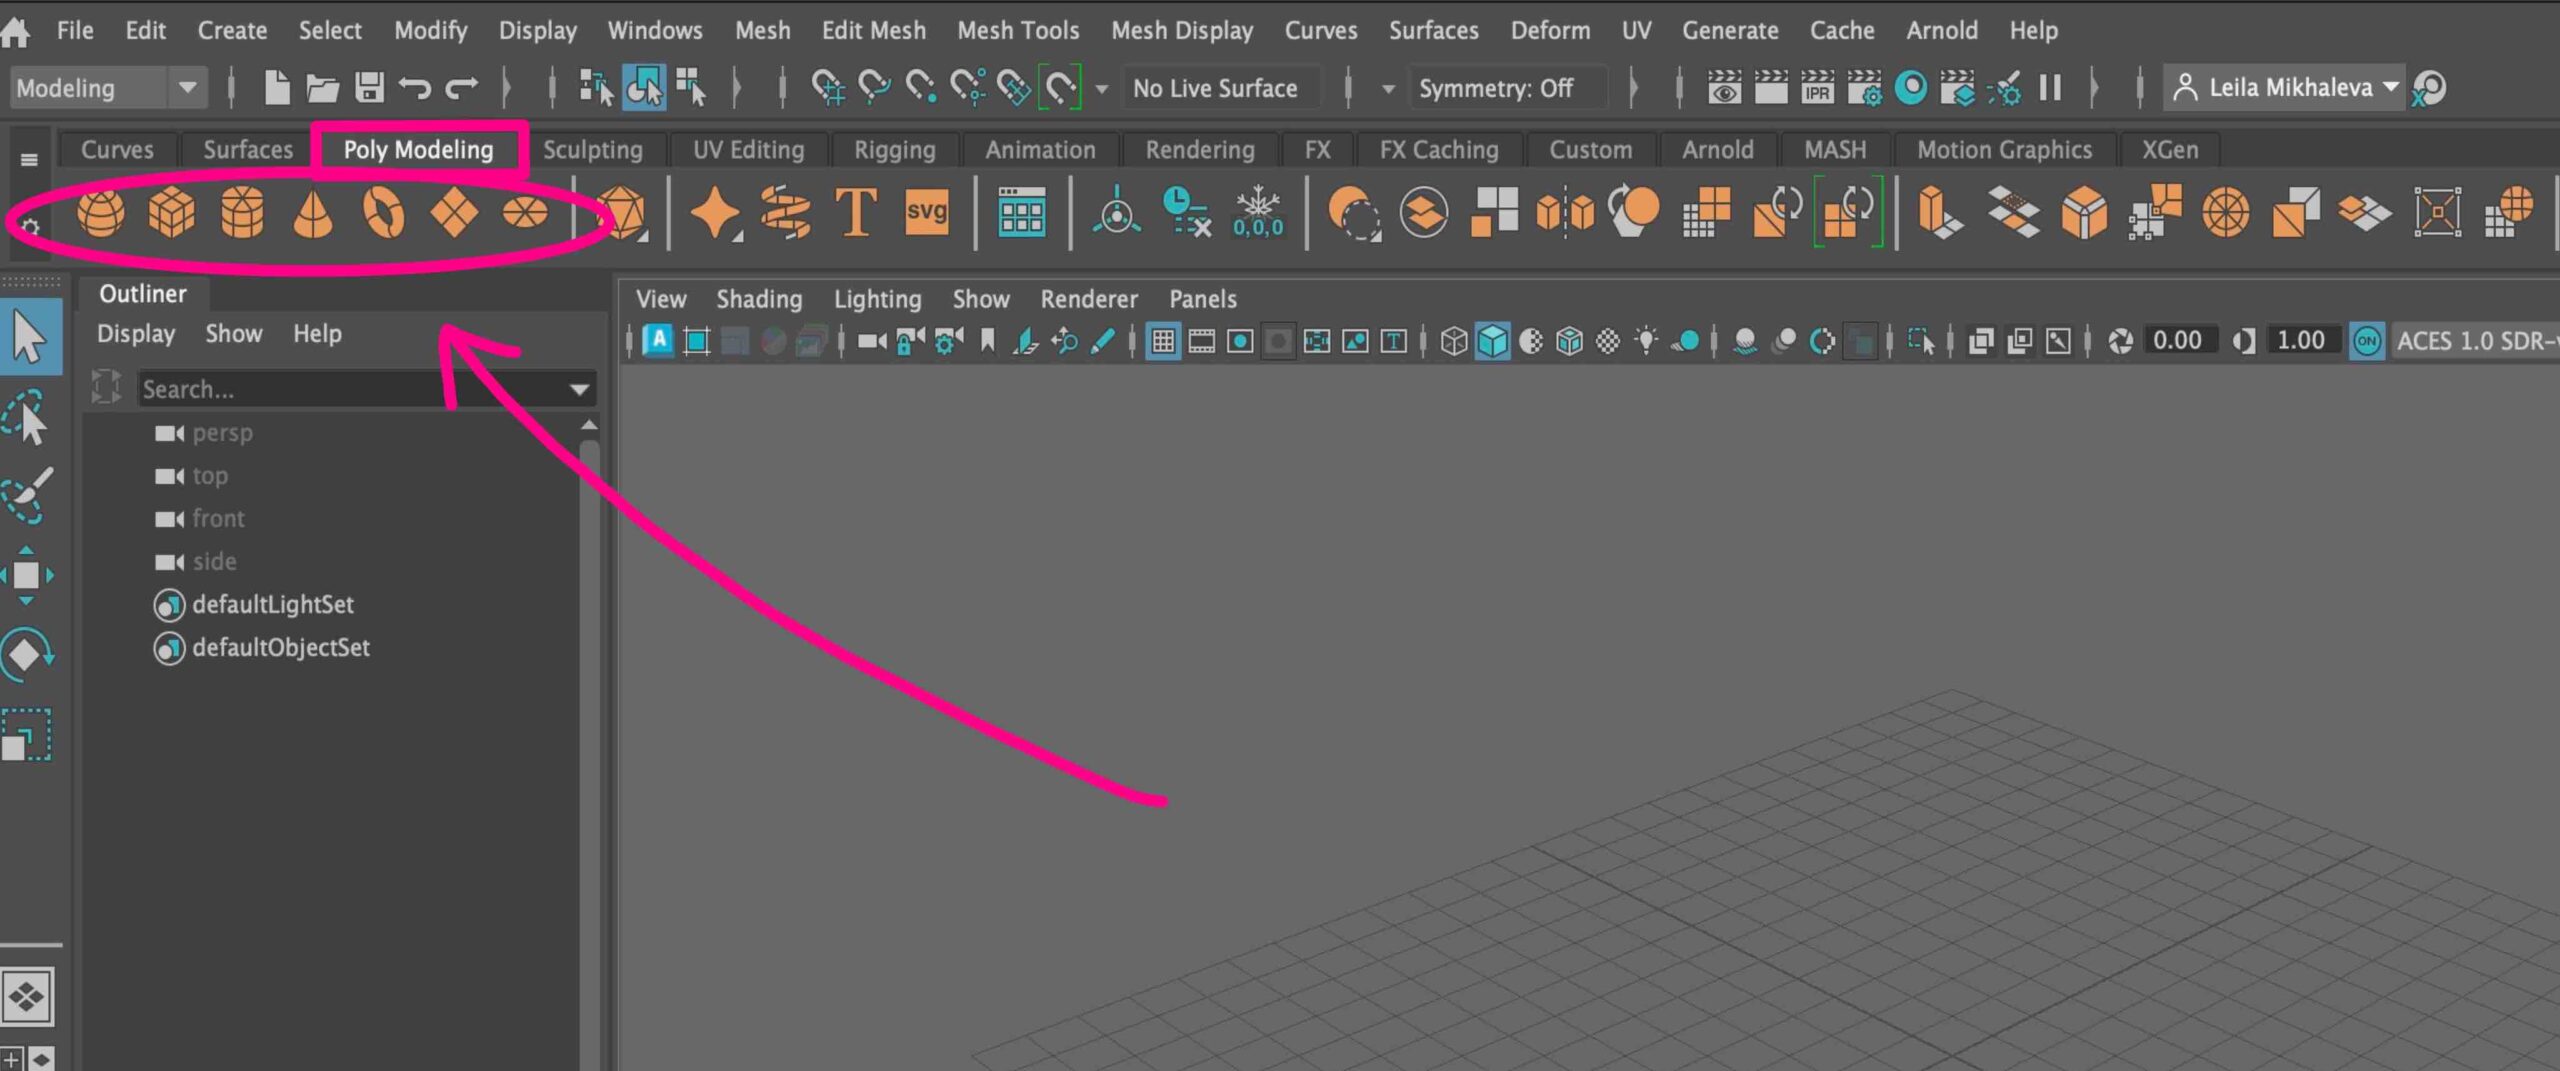
Task: Click the Mirror mesh shelf icon
Action: [1565, 212]
